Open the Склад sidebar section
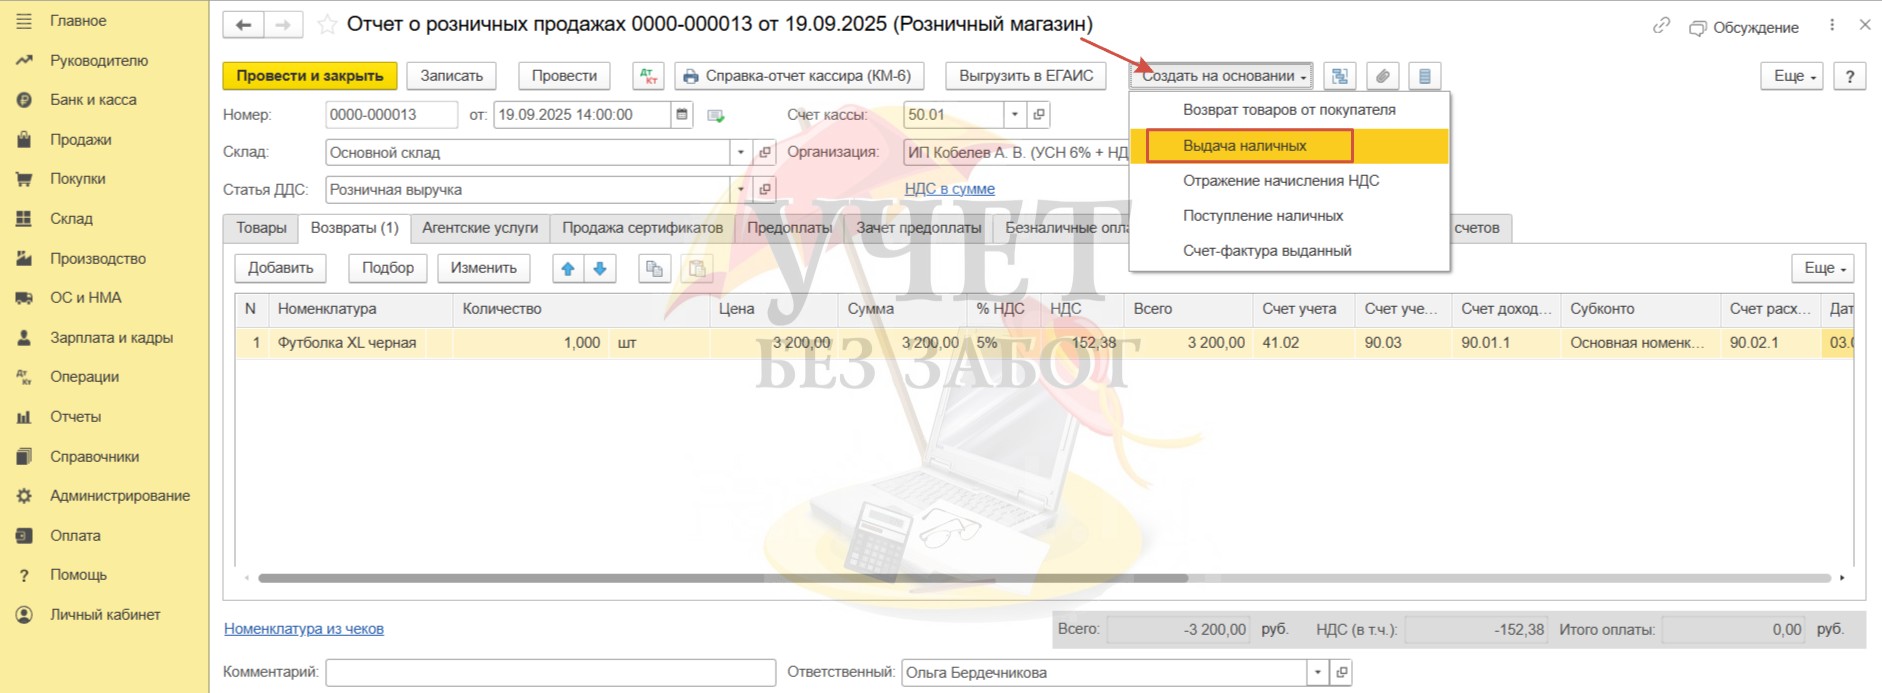Screen dimensions: 1882x693 tap(71, 218)
